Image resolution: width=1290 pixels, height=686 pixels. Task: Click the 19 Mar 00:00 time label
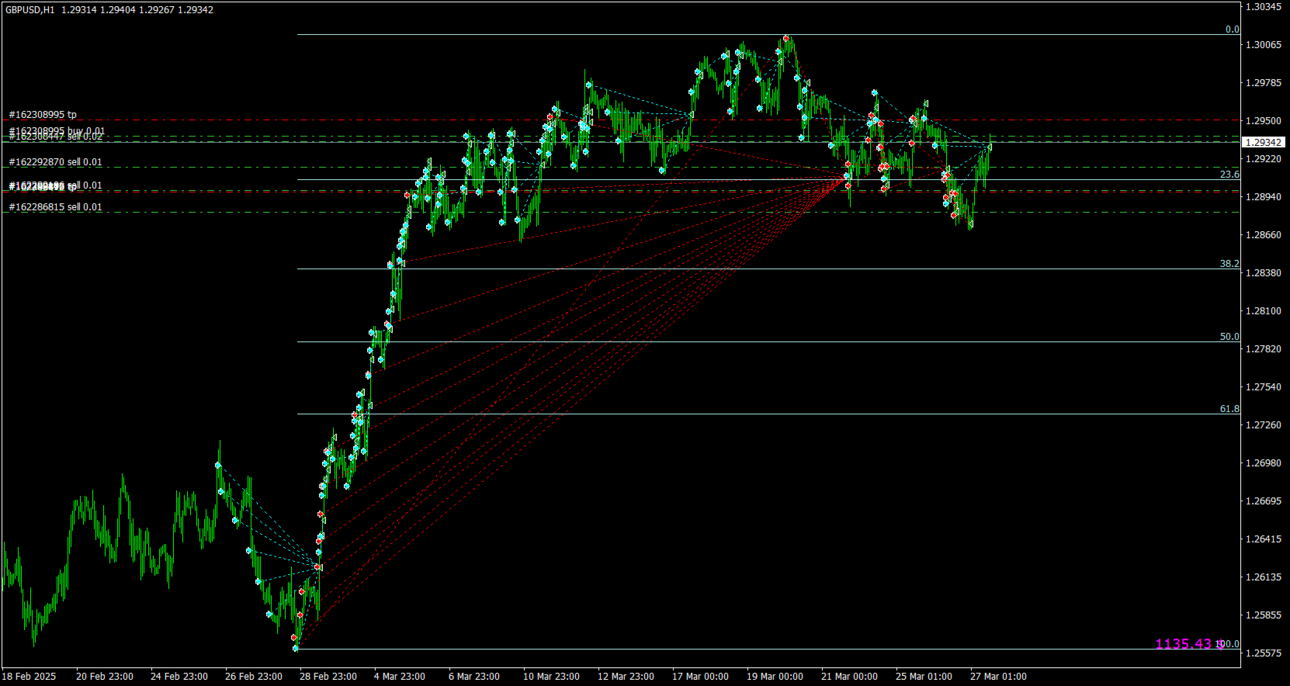tap(776, 677)
